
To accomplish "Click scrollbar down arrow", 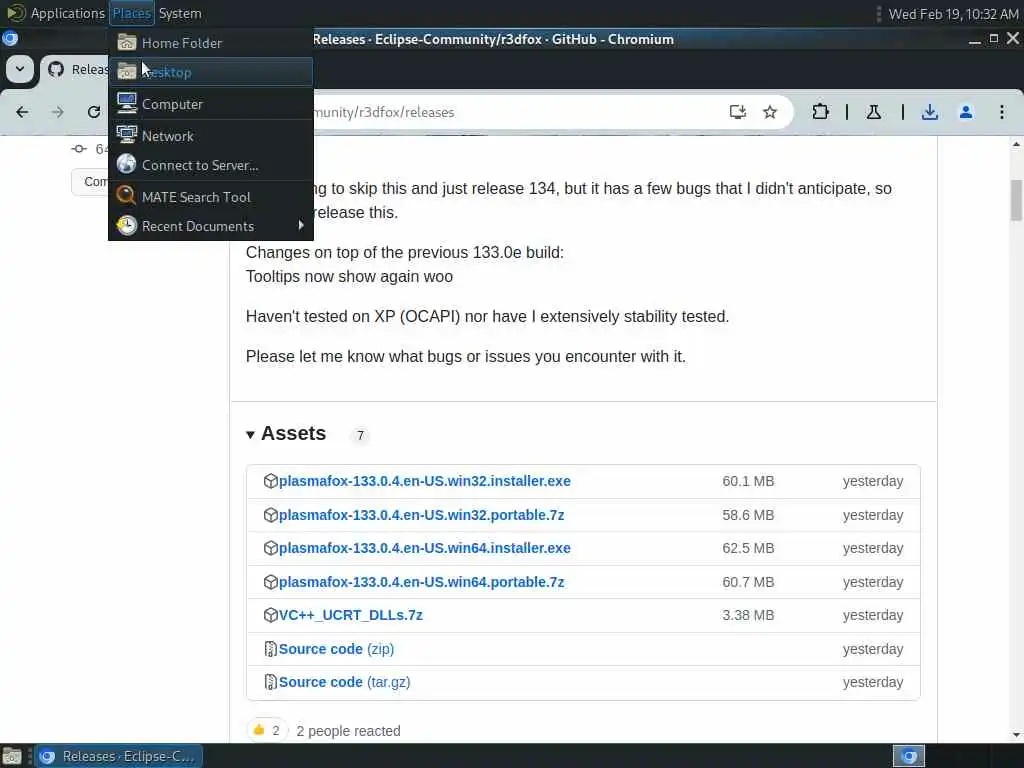I will (x=1016, y=735).
